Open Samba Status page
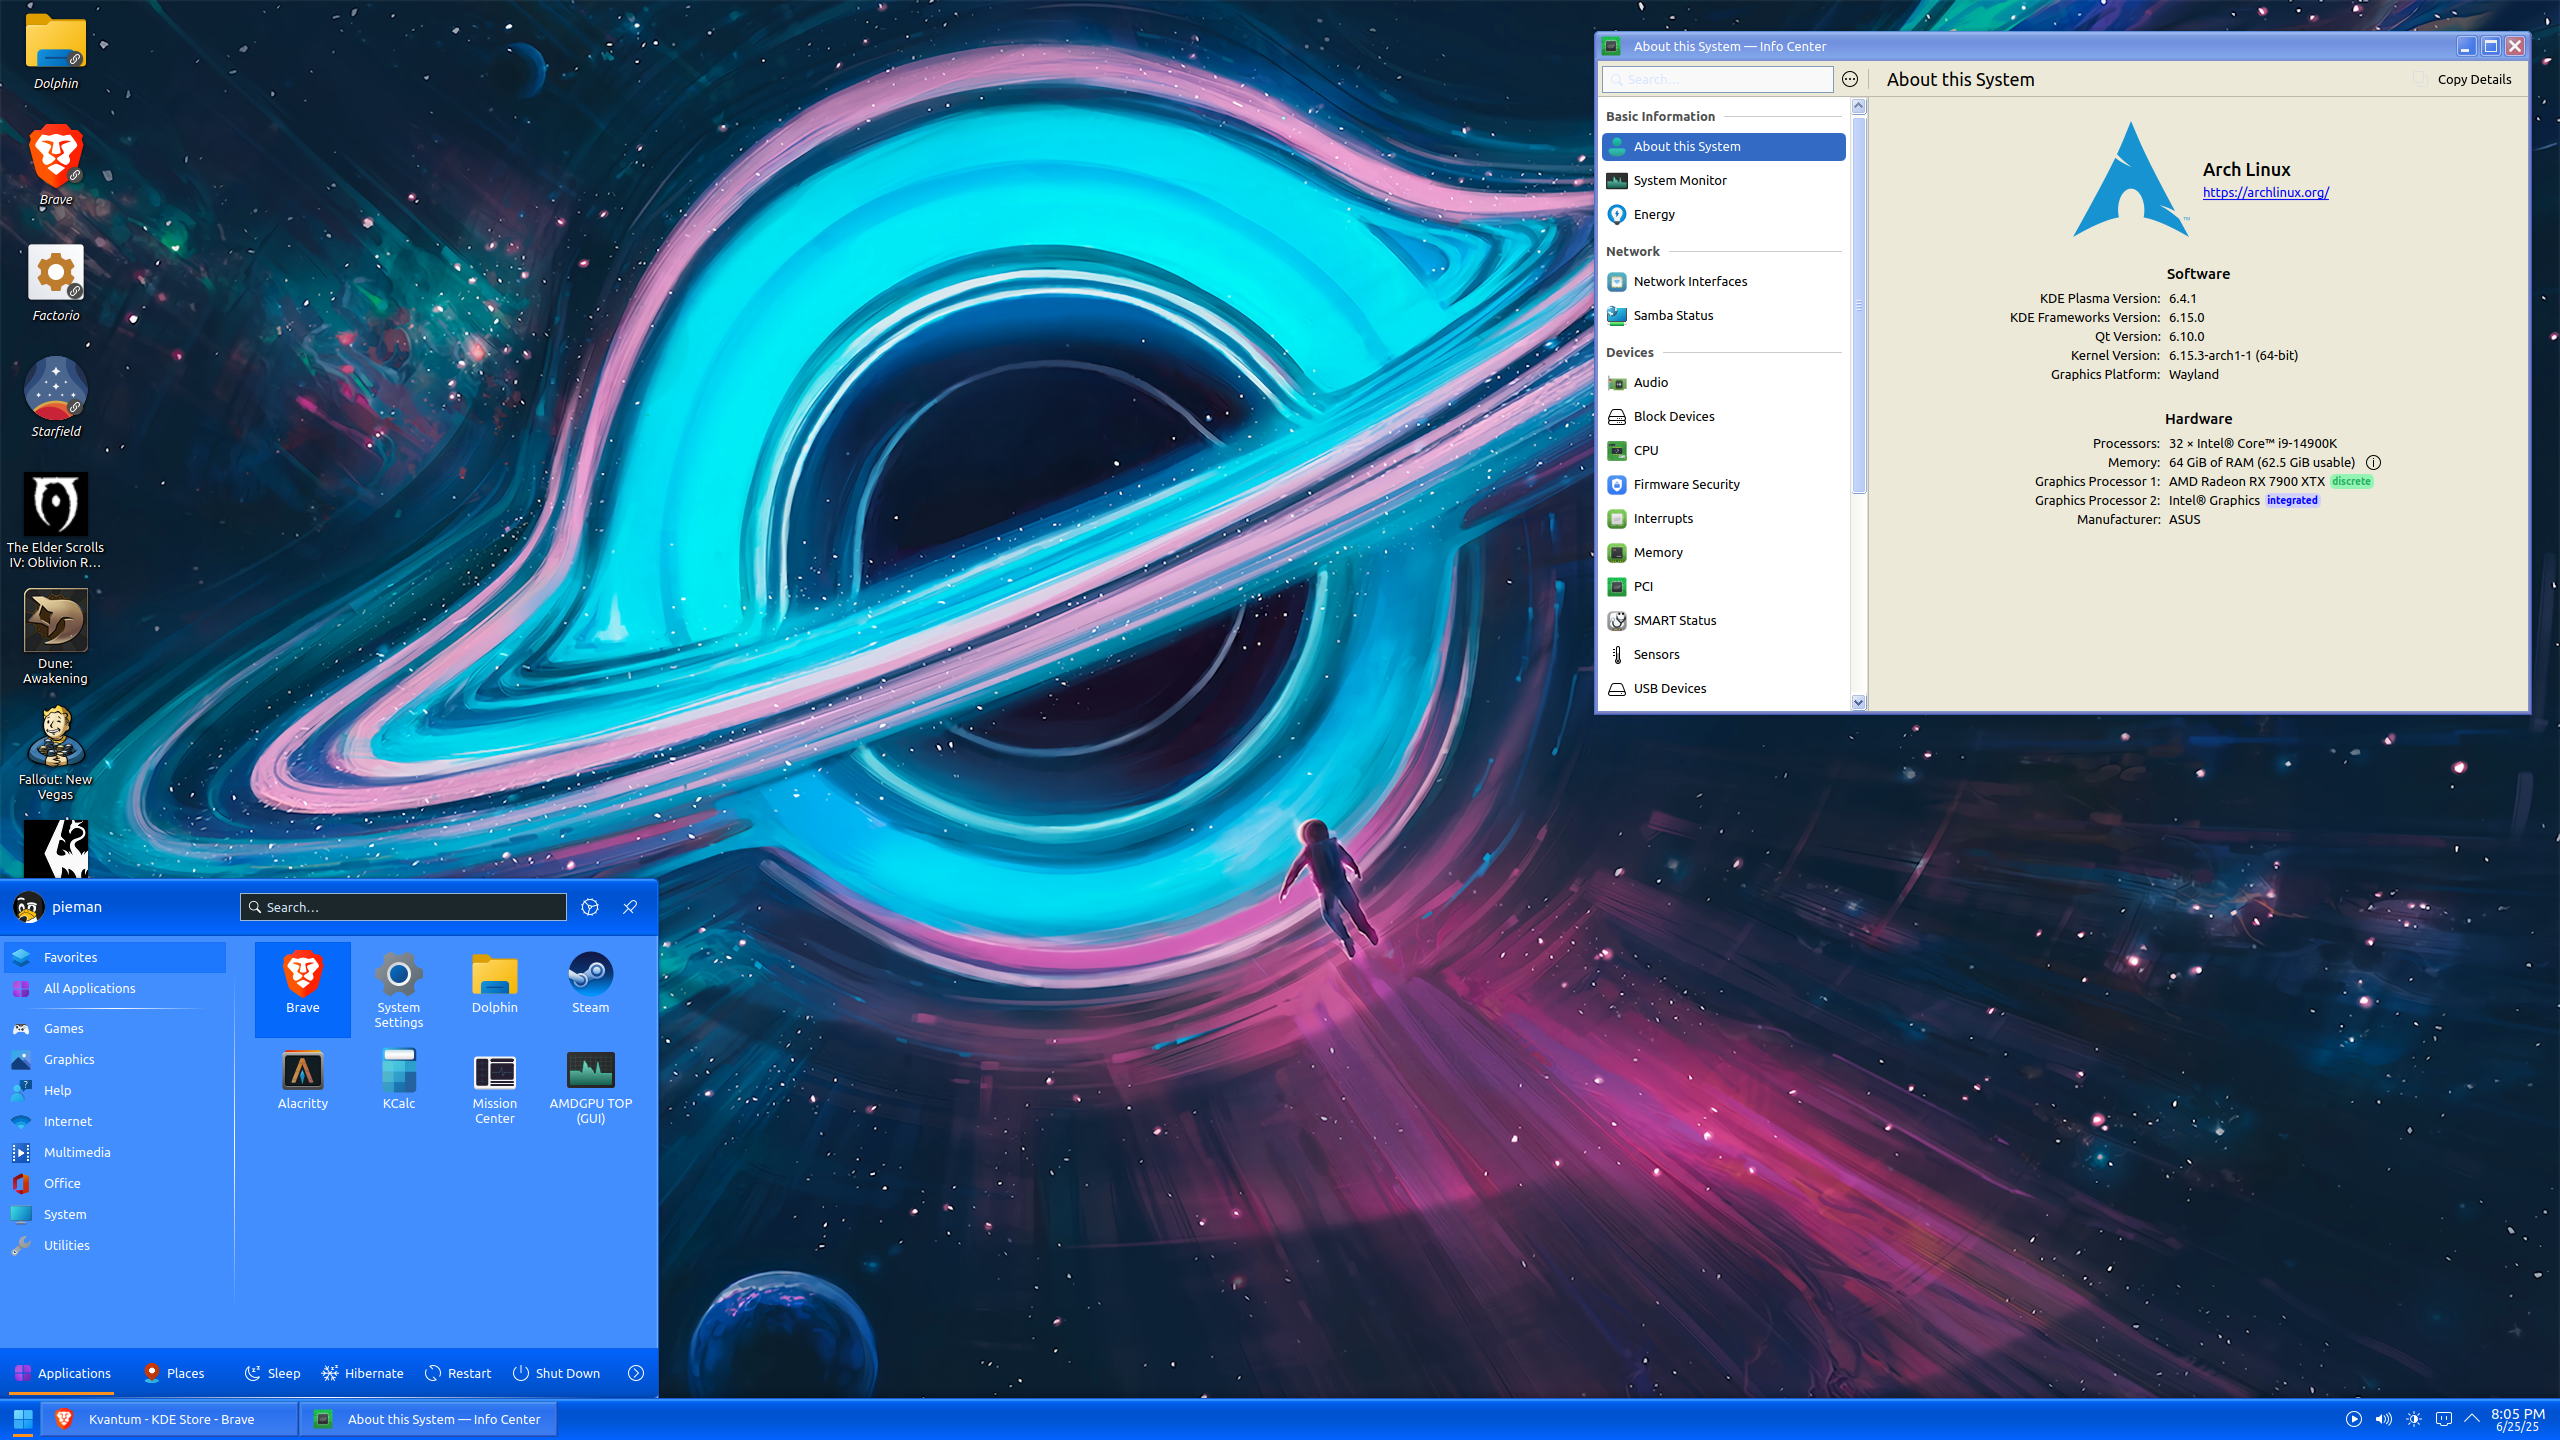This screenshot has height=1440, width=2560. click(1724, 315)
